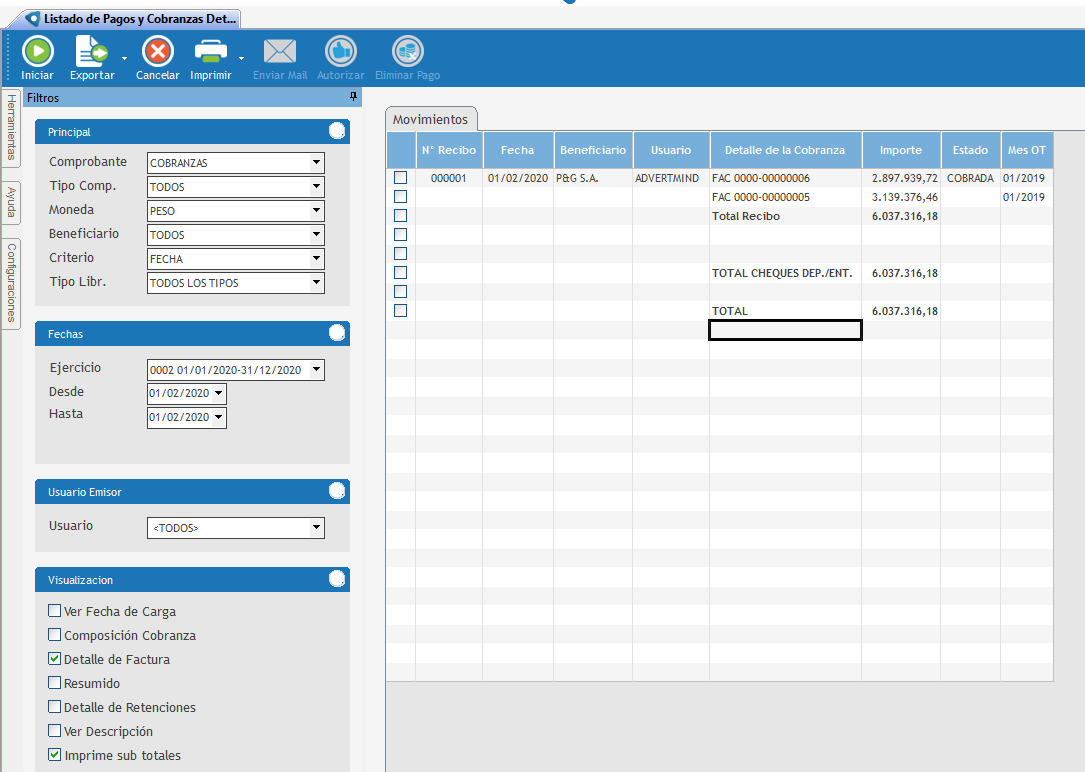Tick the Resumido checkbox
This screenshot has width=1085, height=772.
55,684
